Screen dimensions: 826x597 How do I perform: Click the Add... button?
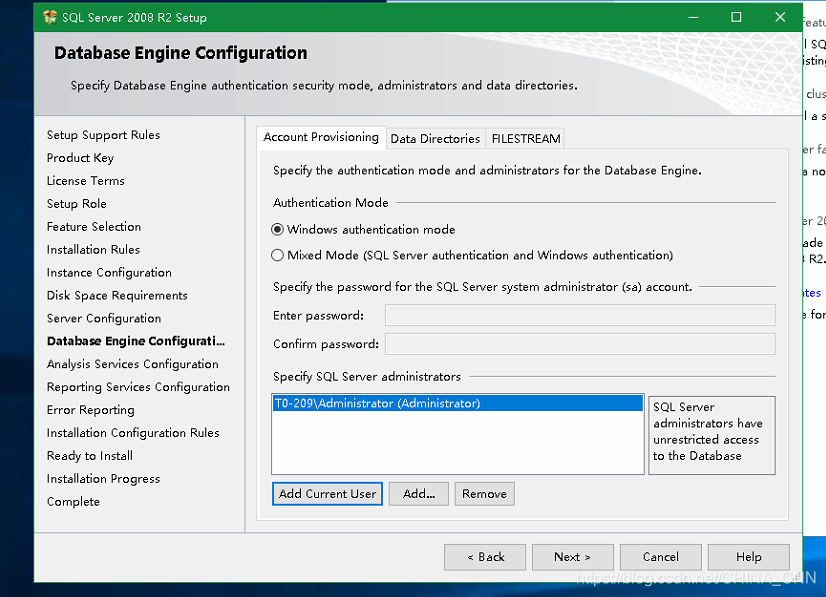pyautogui.click(x=419, y=494)
